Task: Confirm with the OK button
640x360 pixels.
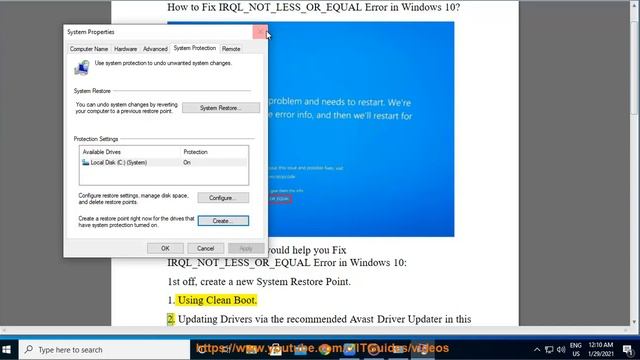Action: (165, 248)
